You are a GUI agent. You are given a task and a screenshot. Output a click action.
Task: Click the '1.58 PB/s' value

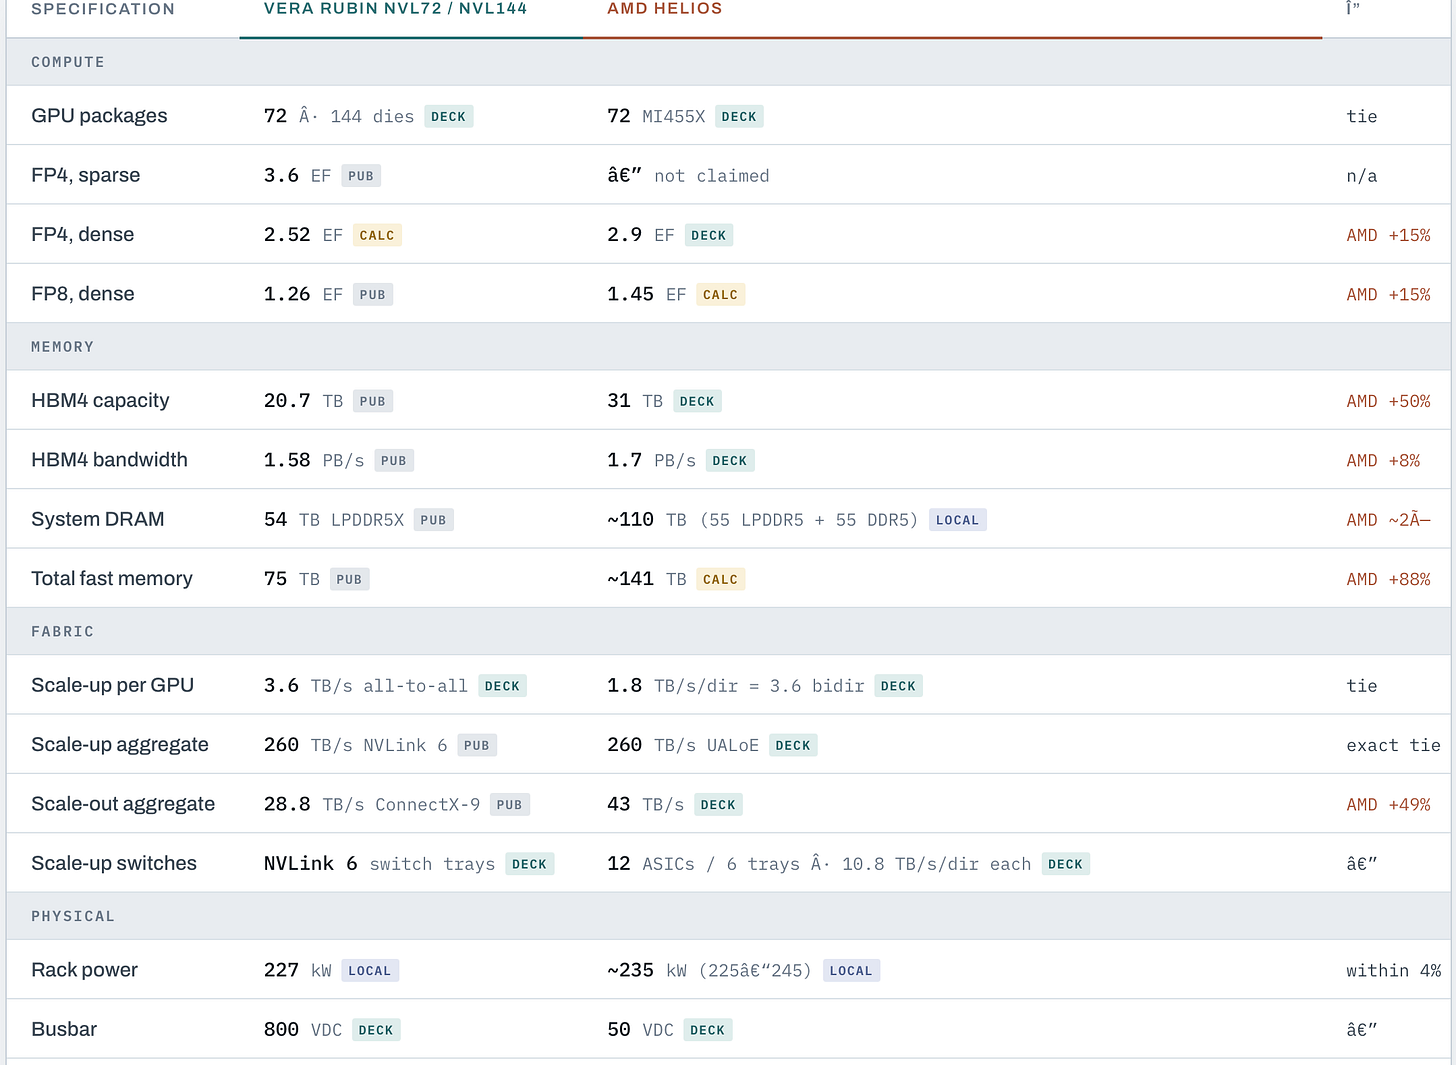click(x=314, y=460)
